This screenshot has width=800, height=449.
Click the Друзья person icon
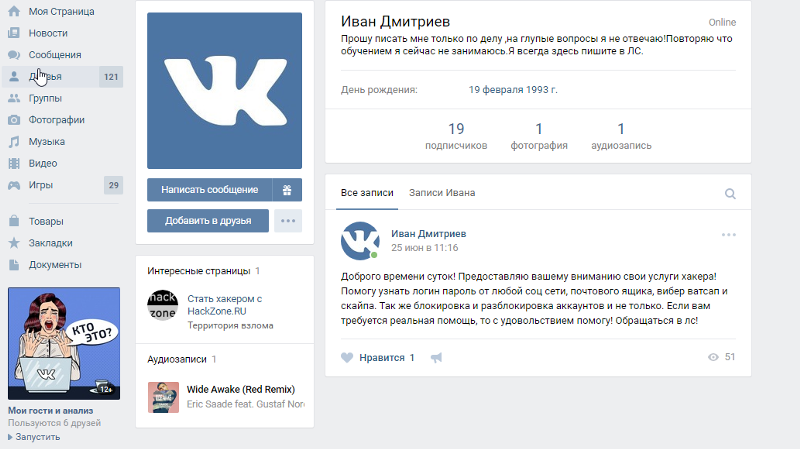(14, 77)
